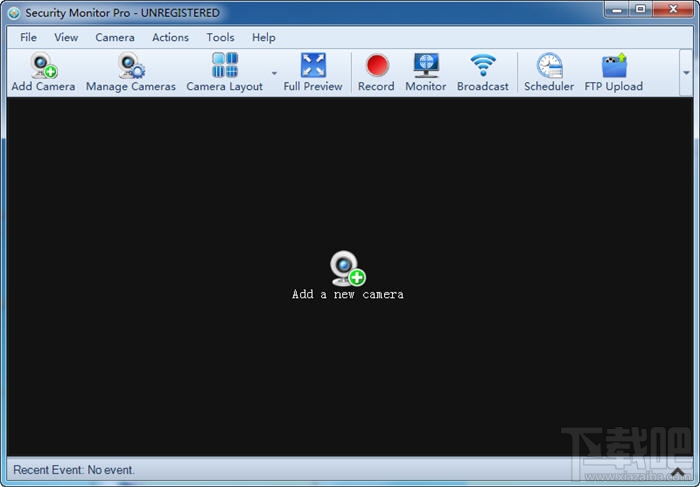
Task: Close the Security Monitor Pro window
Action: [x=673, y=9]
